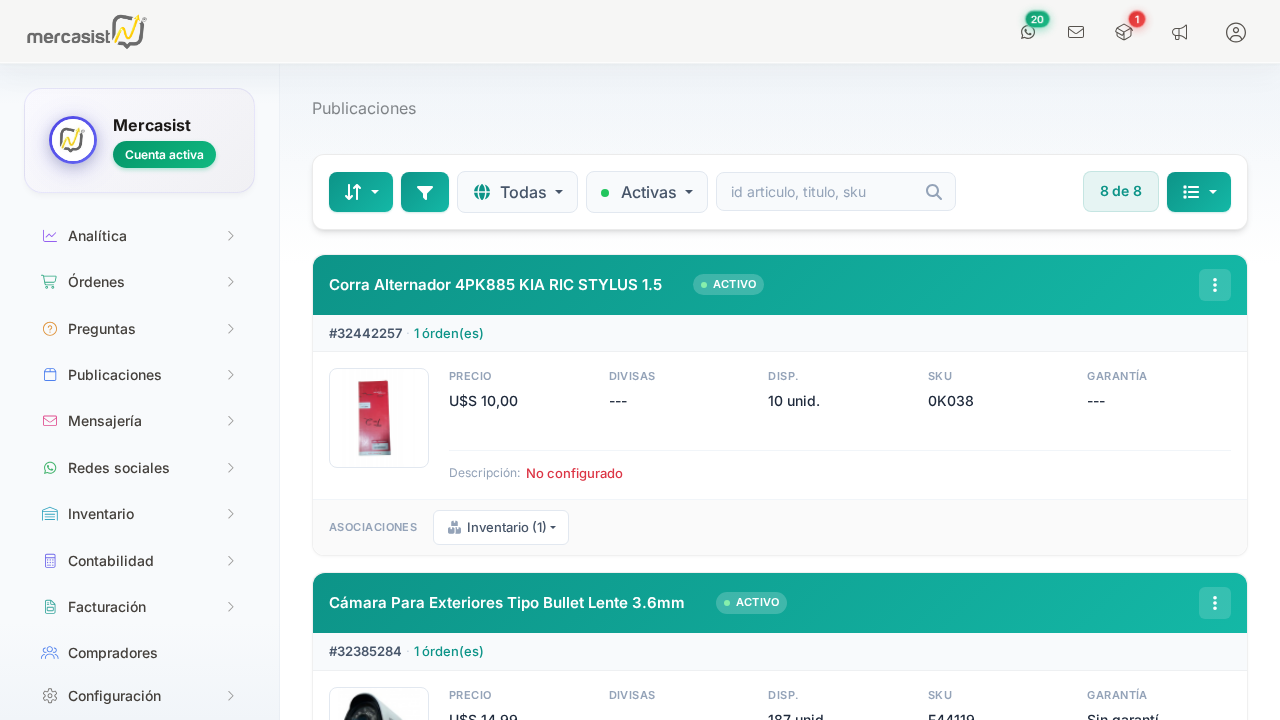Open the Activas status dropdown
Viewport: 1280px width, 720px height.
(646, 192)
